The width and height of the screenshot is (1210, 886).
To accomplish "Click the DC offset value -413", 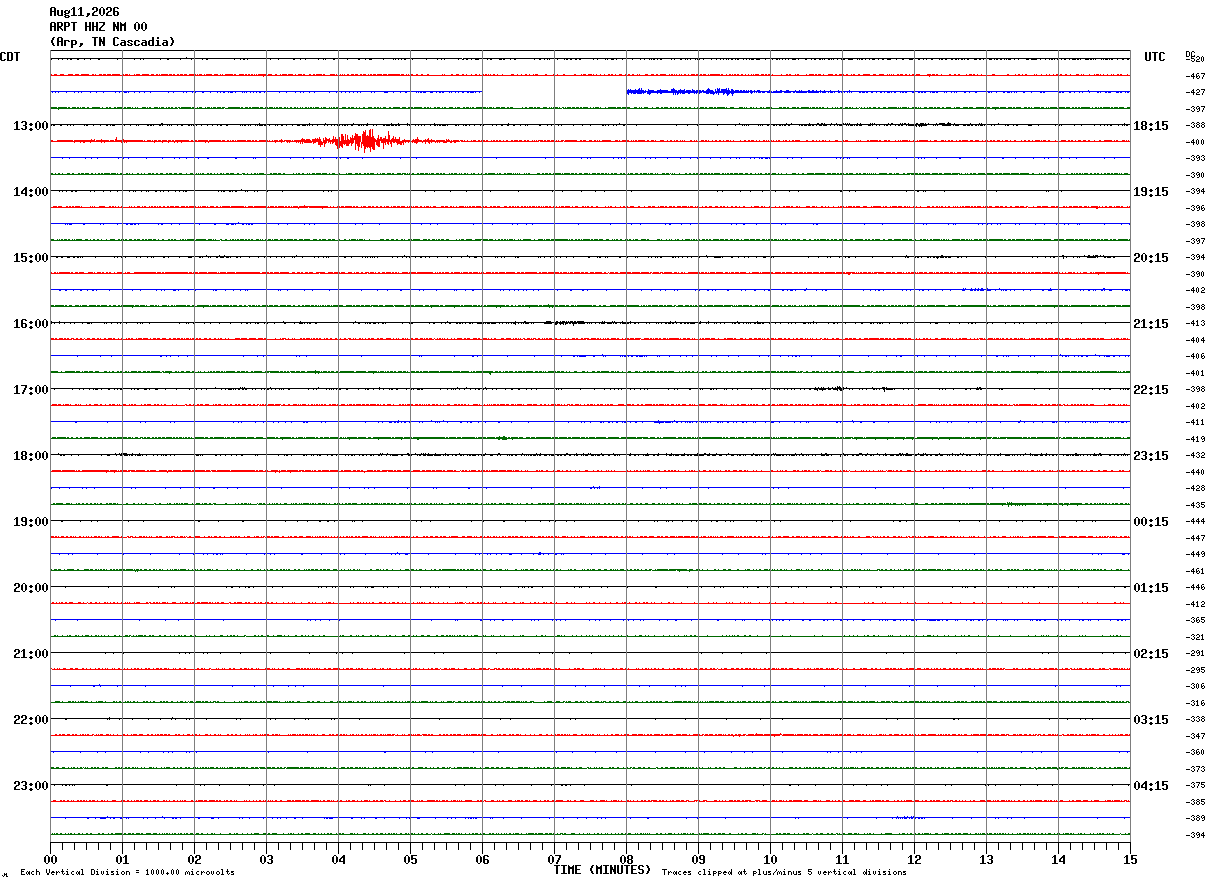I will point(1195,323).
